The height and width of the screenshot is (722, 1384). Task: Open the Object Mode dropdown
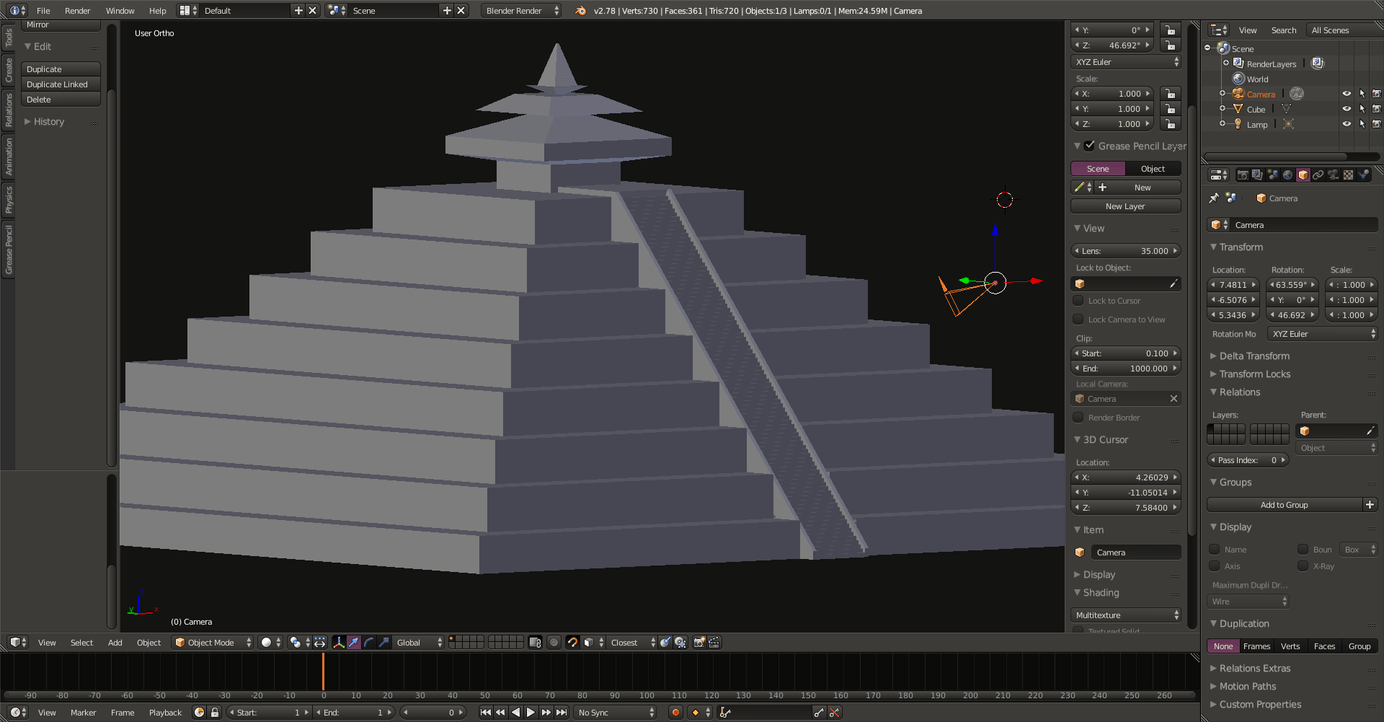click(x=212, y=642)
